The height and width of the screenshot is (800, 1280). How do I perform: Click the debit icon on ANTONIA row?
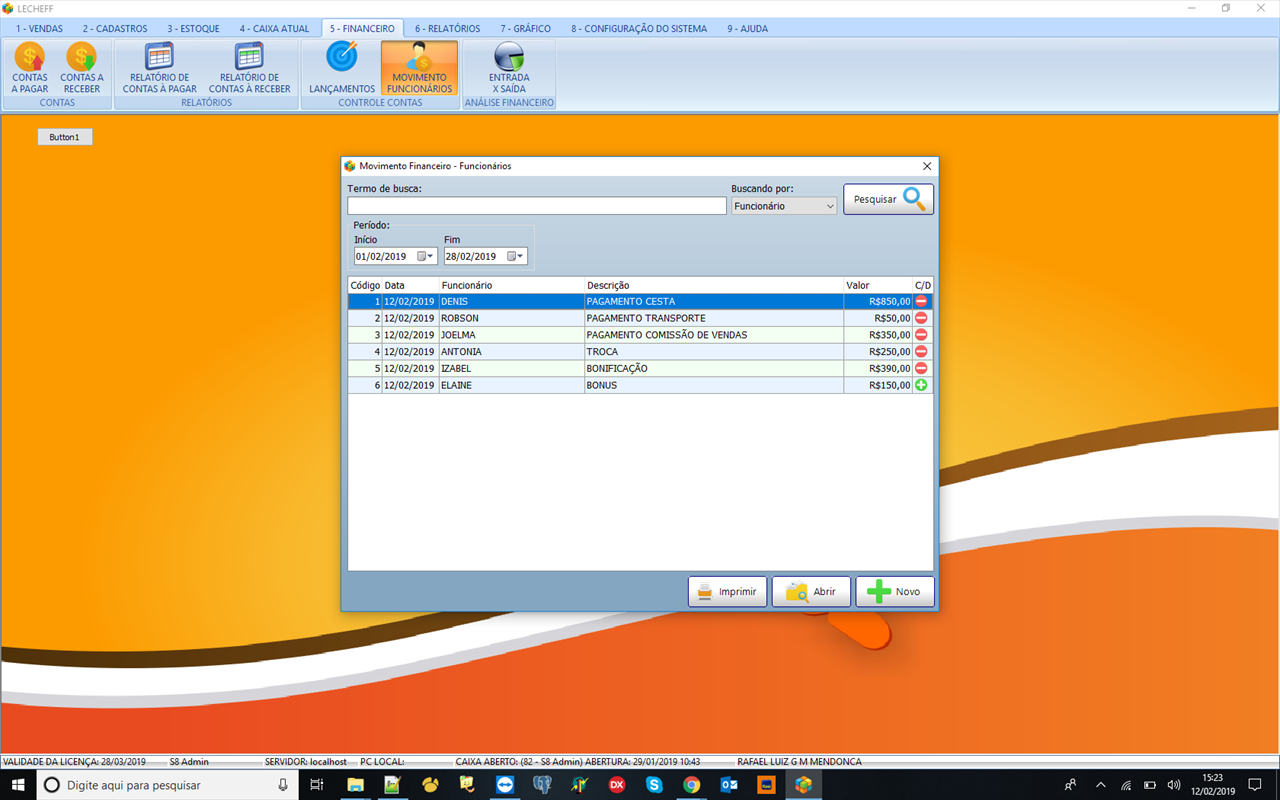[x=921, y=352]
